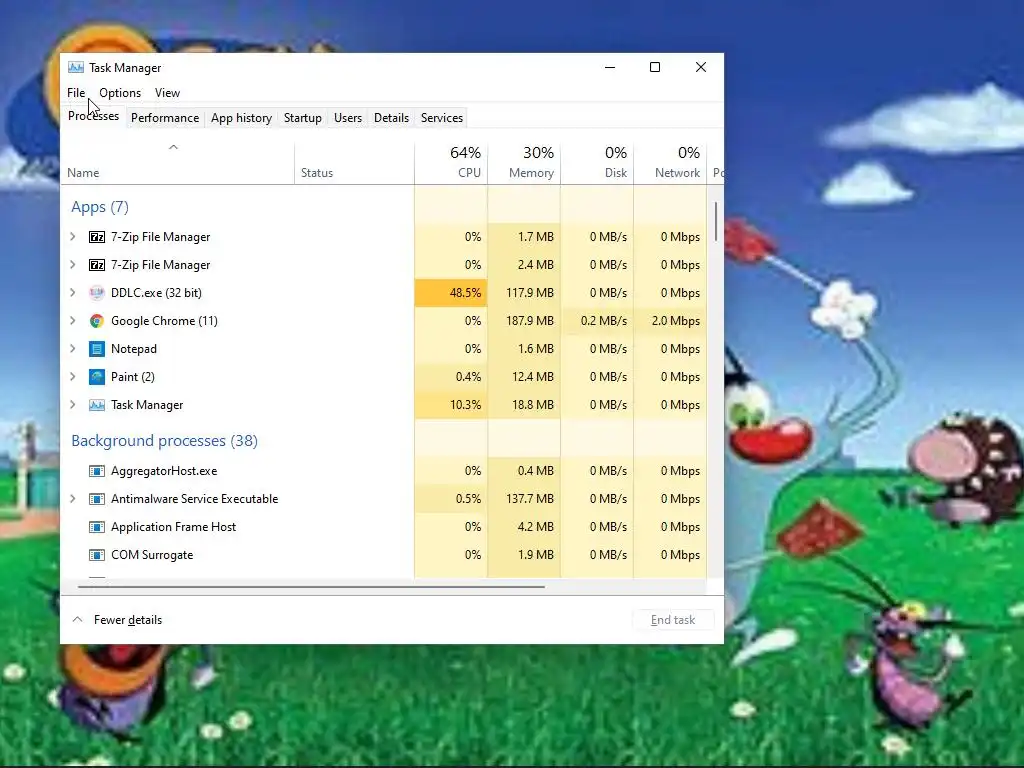Switch to the Services tab
The width and height of the screenshot is (1024, 768).
point(441,118)
